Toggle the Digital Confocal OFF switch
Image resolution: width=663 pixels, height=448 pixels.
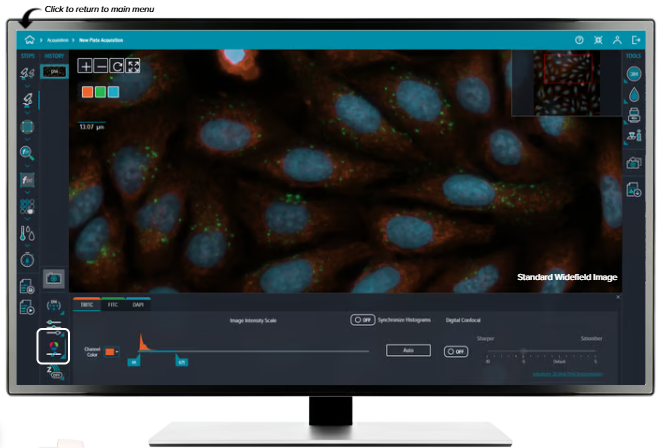coord(455,352)
